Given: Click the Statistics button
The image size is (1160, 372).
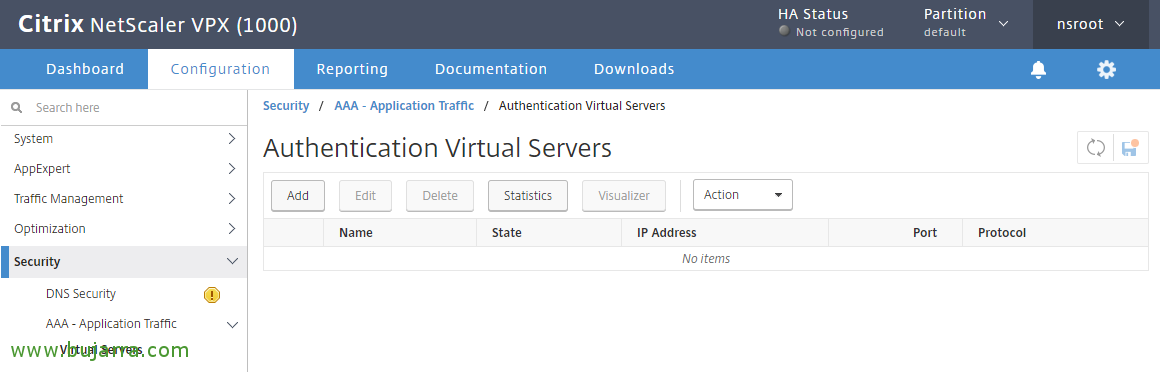Looking at the screenshot, I should pos(528,196).
